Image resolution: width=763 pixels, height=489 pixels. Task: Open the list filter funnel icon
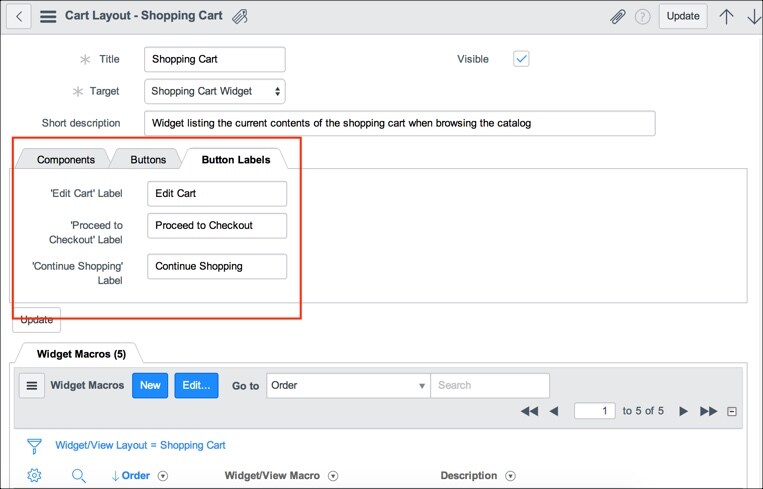tap(34, 446)
